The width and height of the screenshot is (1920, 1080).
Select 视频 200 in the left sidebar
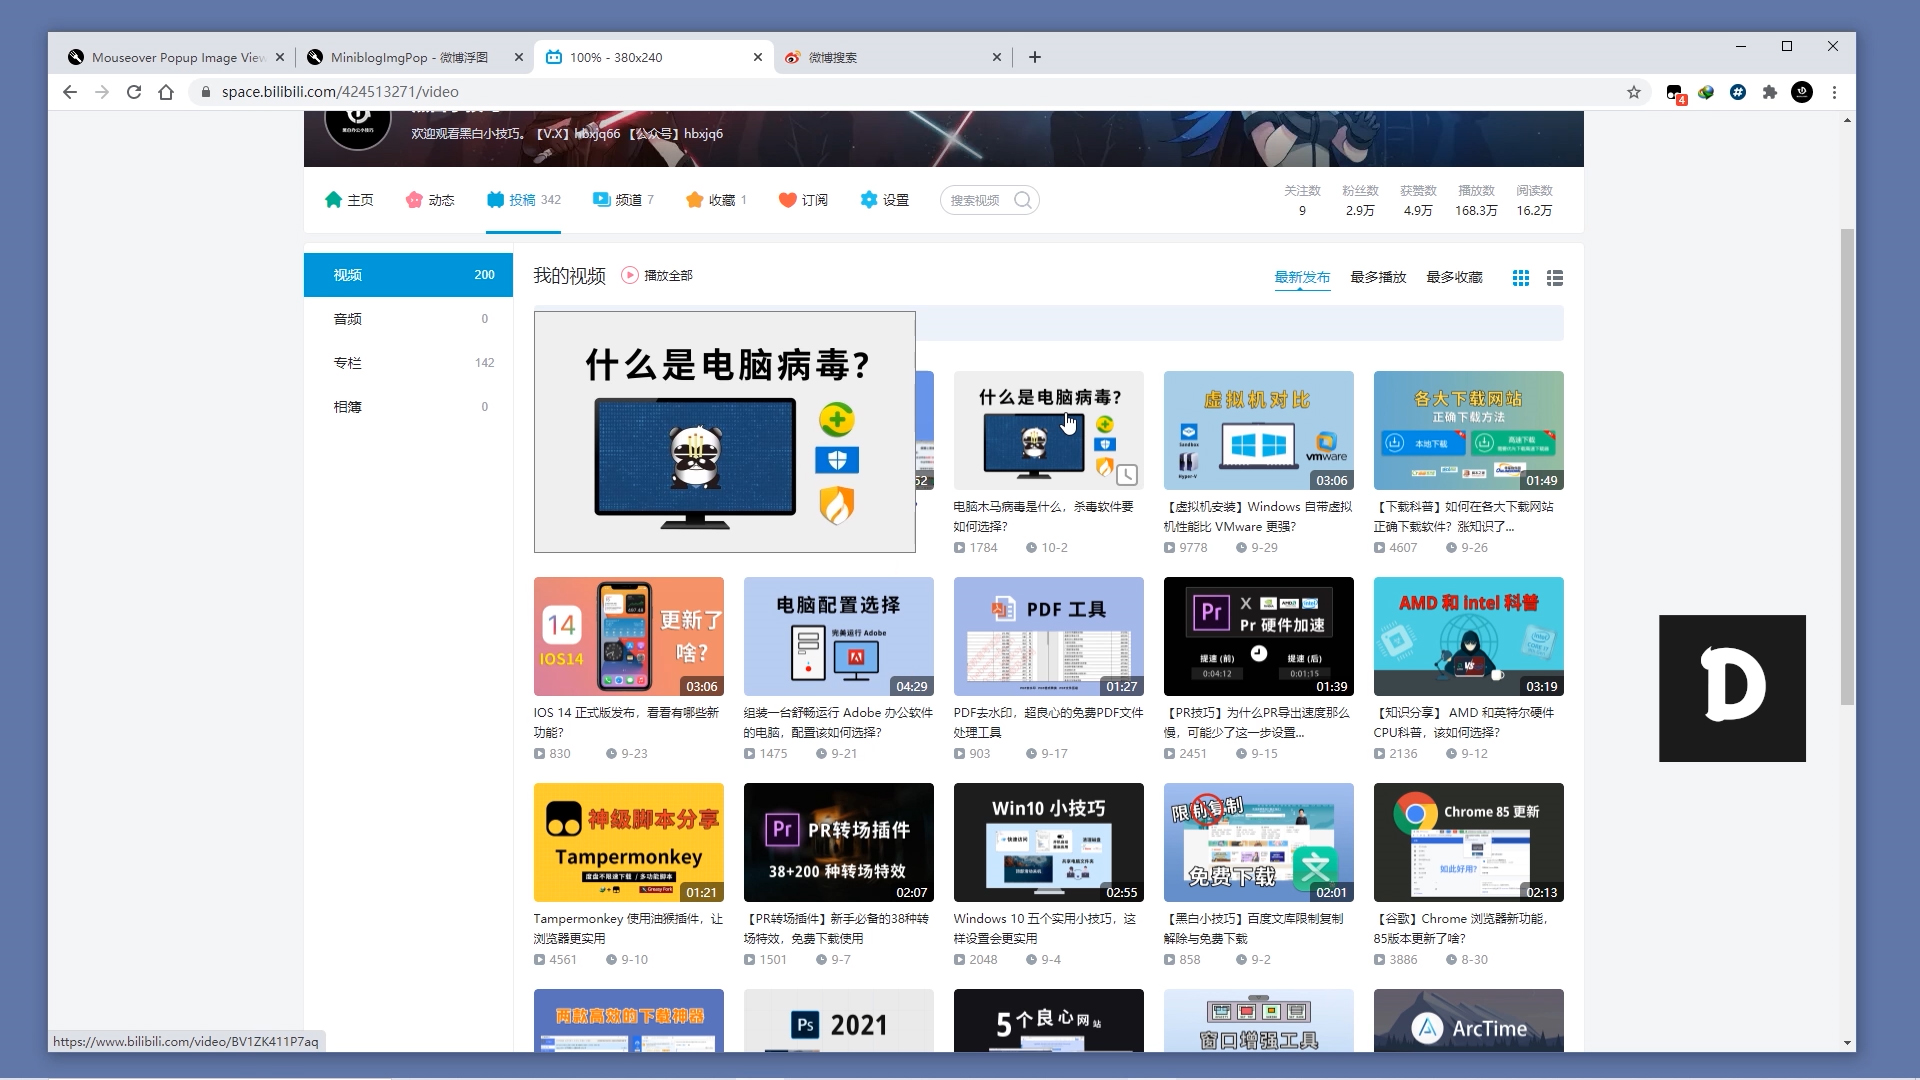coord(408,275)
